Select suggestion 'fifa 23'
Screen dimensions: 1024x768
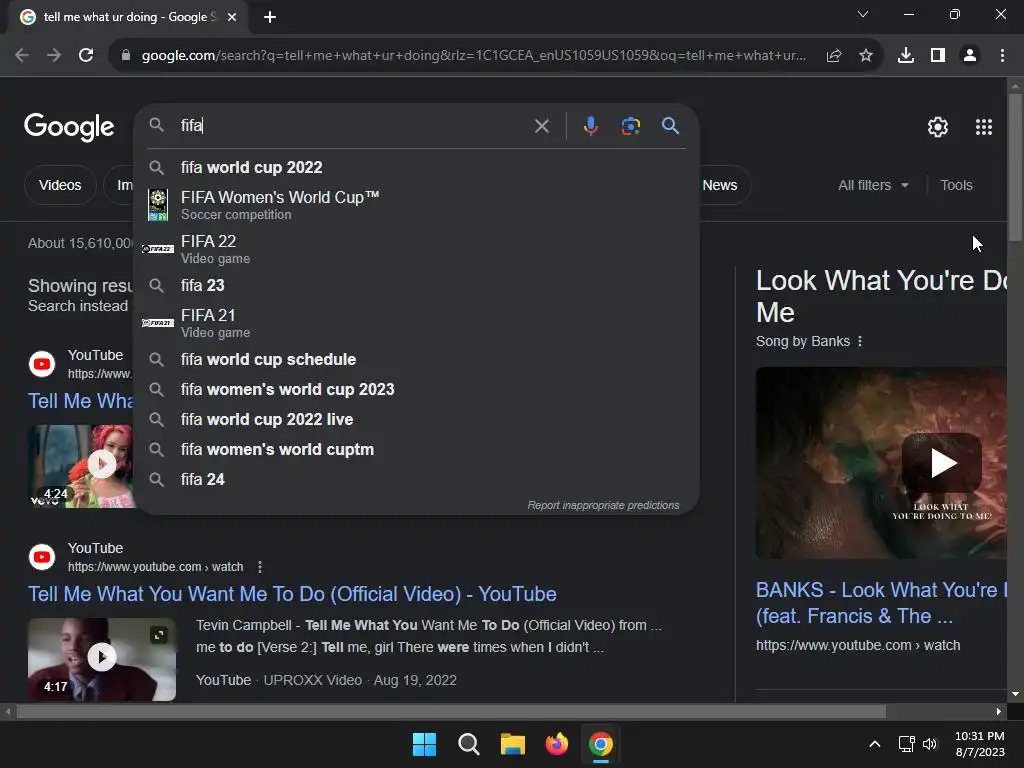point(417,285)
